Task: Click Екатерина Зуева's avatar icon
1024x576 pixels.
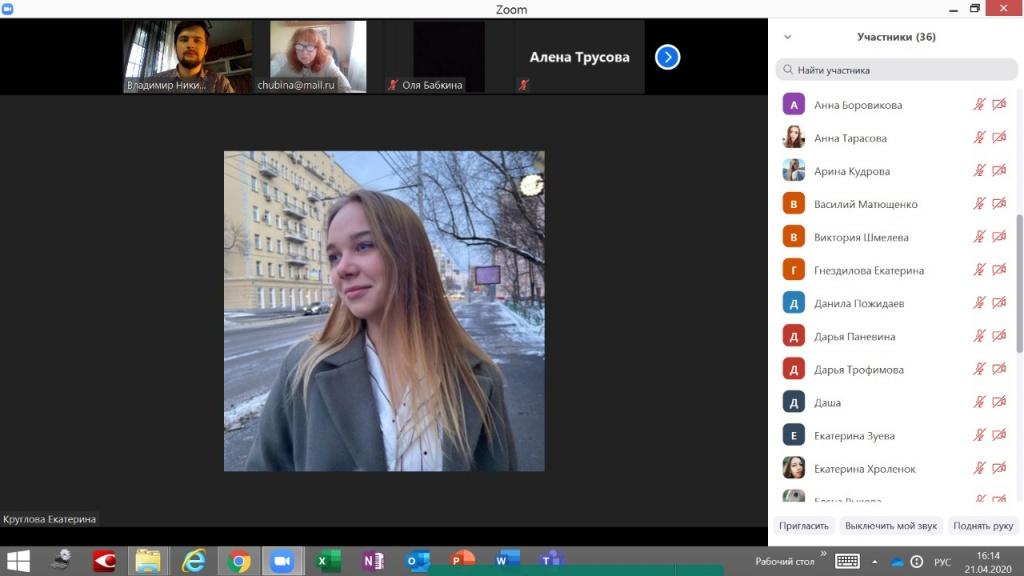Action: (793, 436)
